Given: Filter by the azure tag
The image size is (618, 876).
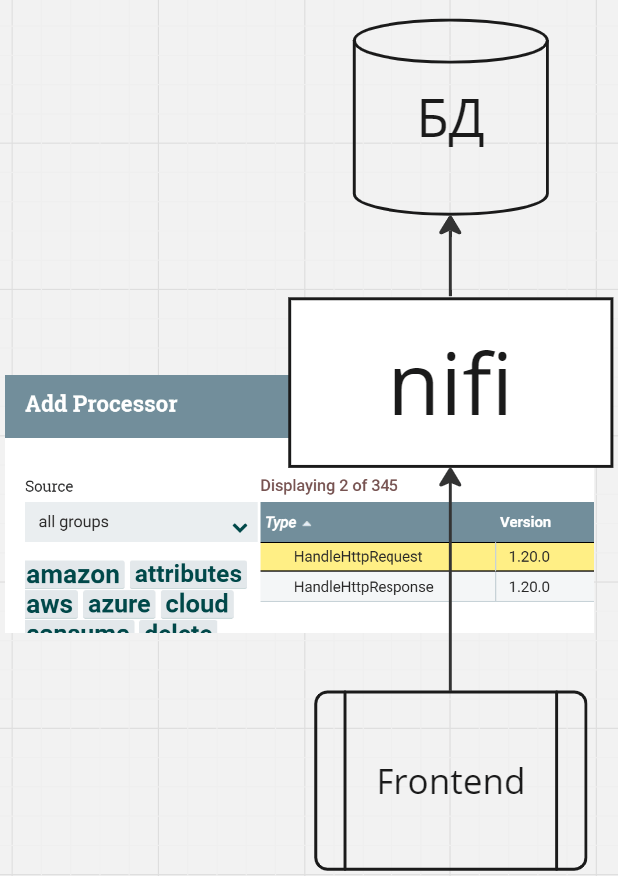Looking at the screenshot, I should (x=119, y=604).
